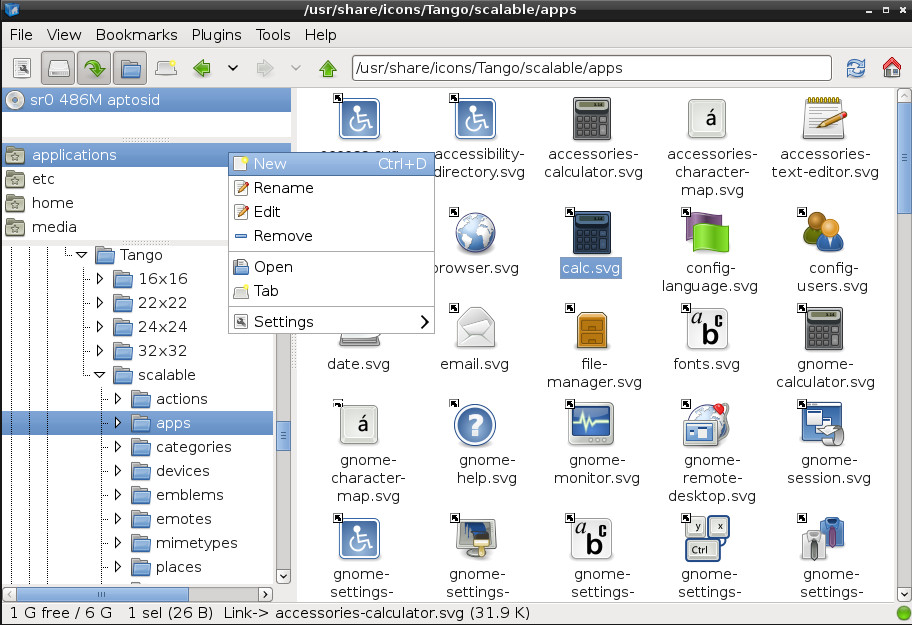Expand the categories folder
This screenshot has width=912, height=625.
[117, 447]
